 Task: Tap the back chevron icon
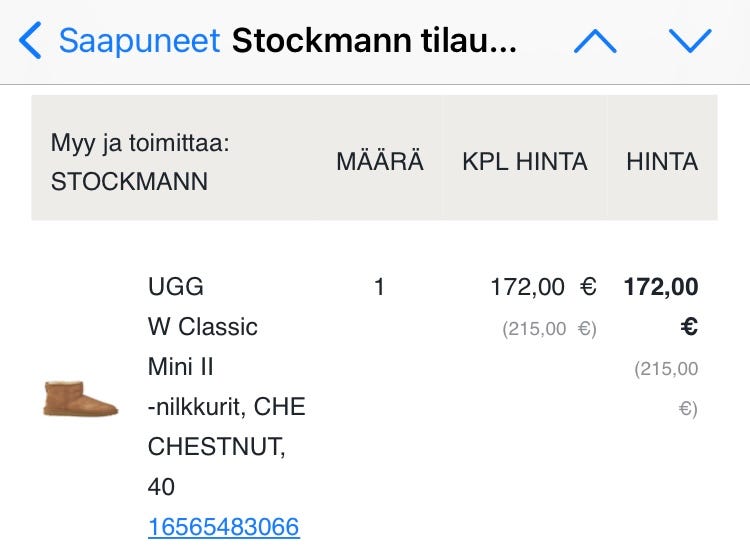click(x=30, y=41)
